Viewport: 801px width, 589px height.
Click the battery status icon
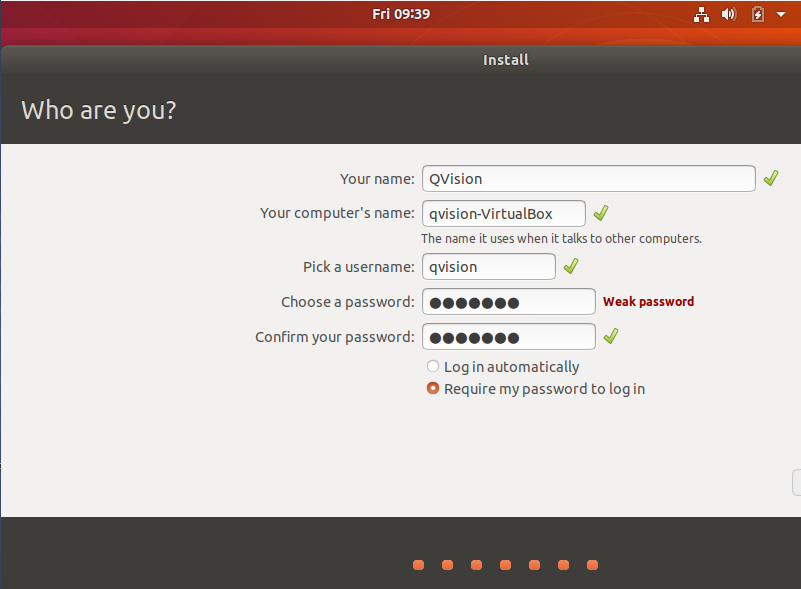pyautogui.click(x=758, y=14)
